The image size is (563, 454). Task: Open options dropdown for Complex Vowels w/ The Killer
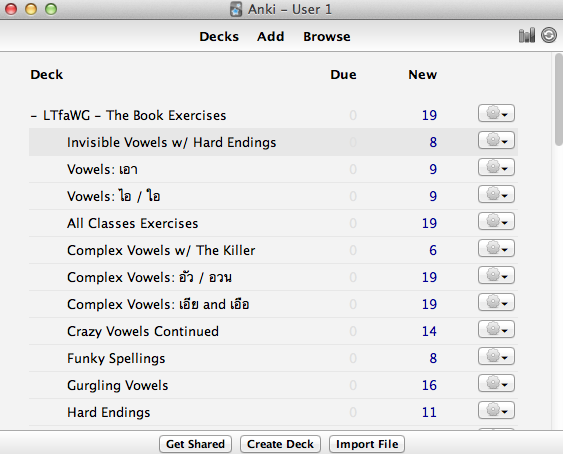(x=496, y=248)
